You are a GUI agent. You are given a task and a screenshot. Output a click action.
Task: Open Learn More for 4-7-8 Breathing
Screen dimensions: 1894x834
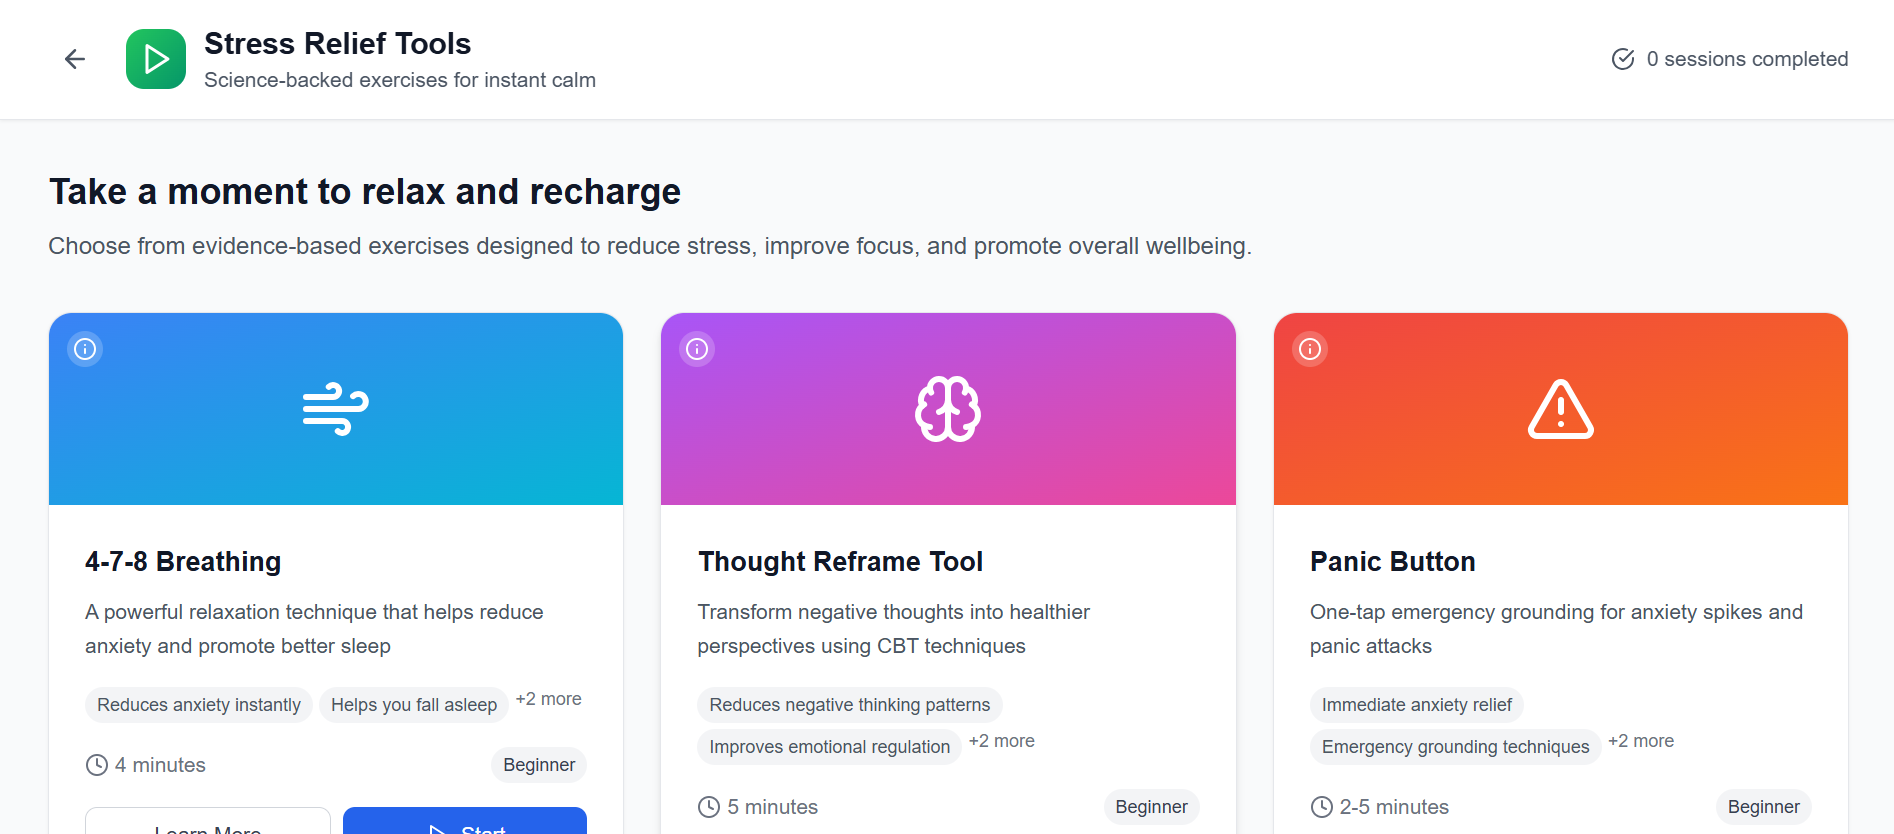pyautogui.click(x=207, y=827)
